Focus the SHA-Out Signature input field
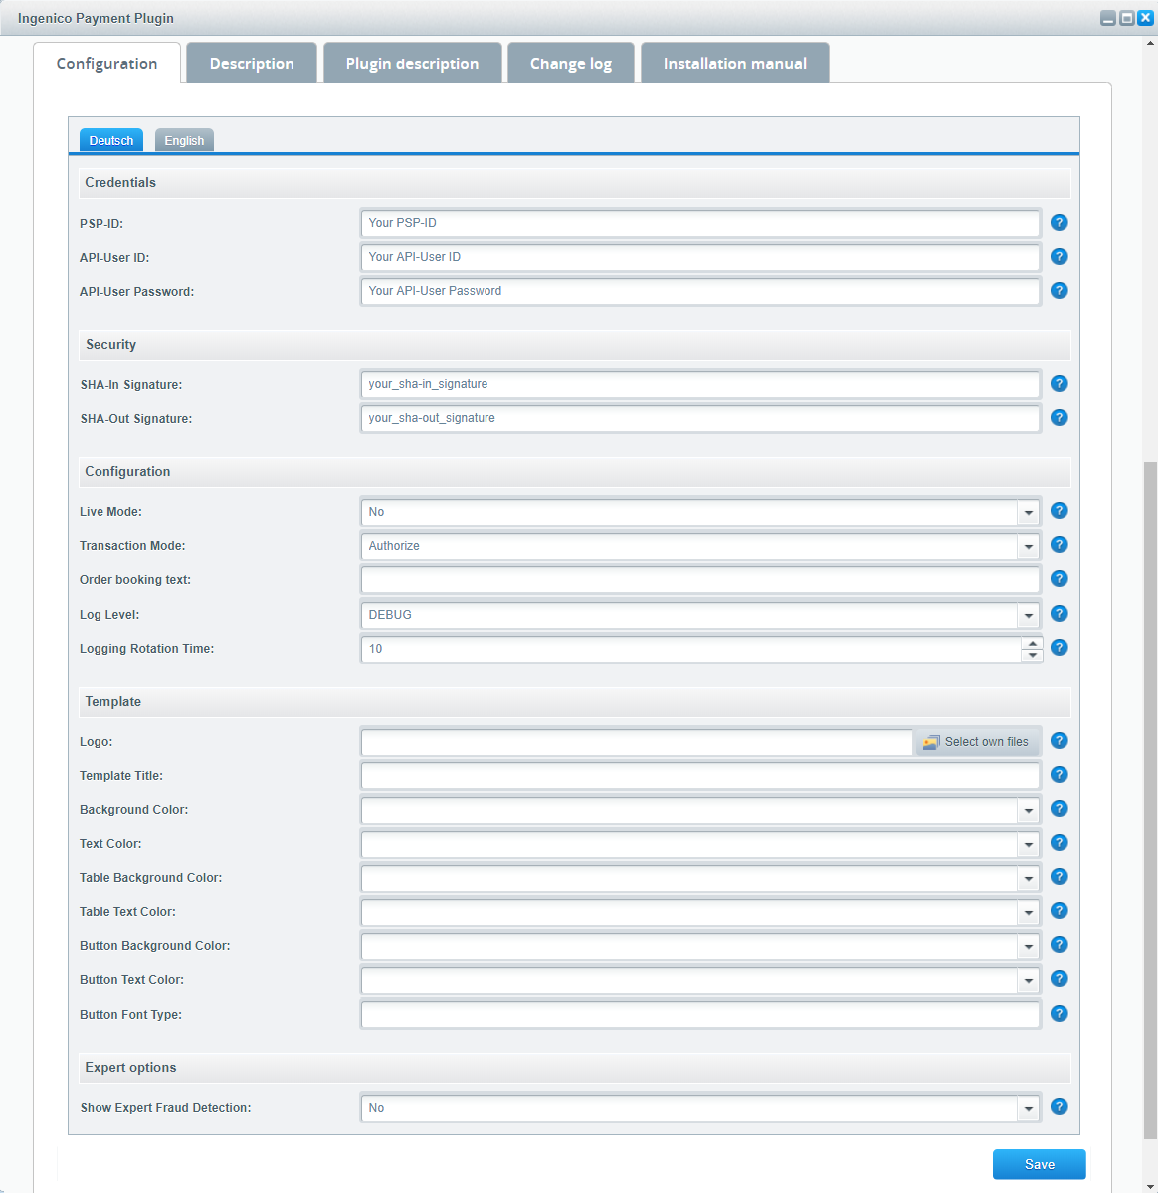The width and height of the screenshot is (1158, 1193). 700,418
